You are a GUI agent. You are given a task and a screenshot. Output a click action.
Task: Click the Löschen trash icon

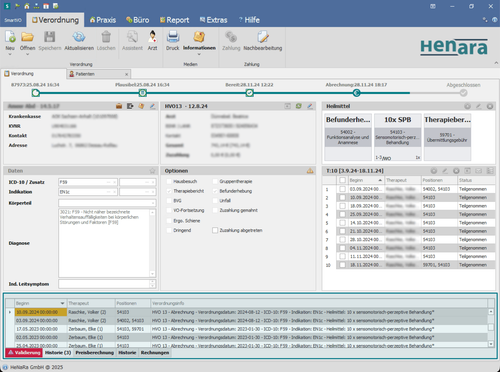(x=106, y=37)
